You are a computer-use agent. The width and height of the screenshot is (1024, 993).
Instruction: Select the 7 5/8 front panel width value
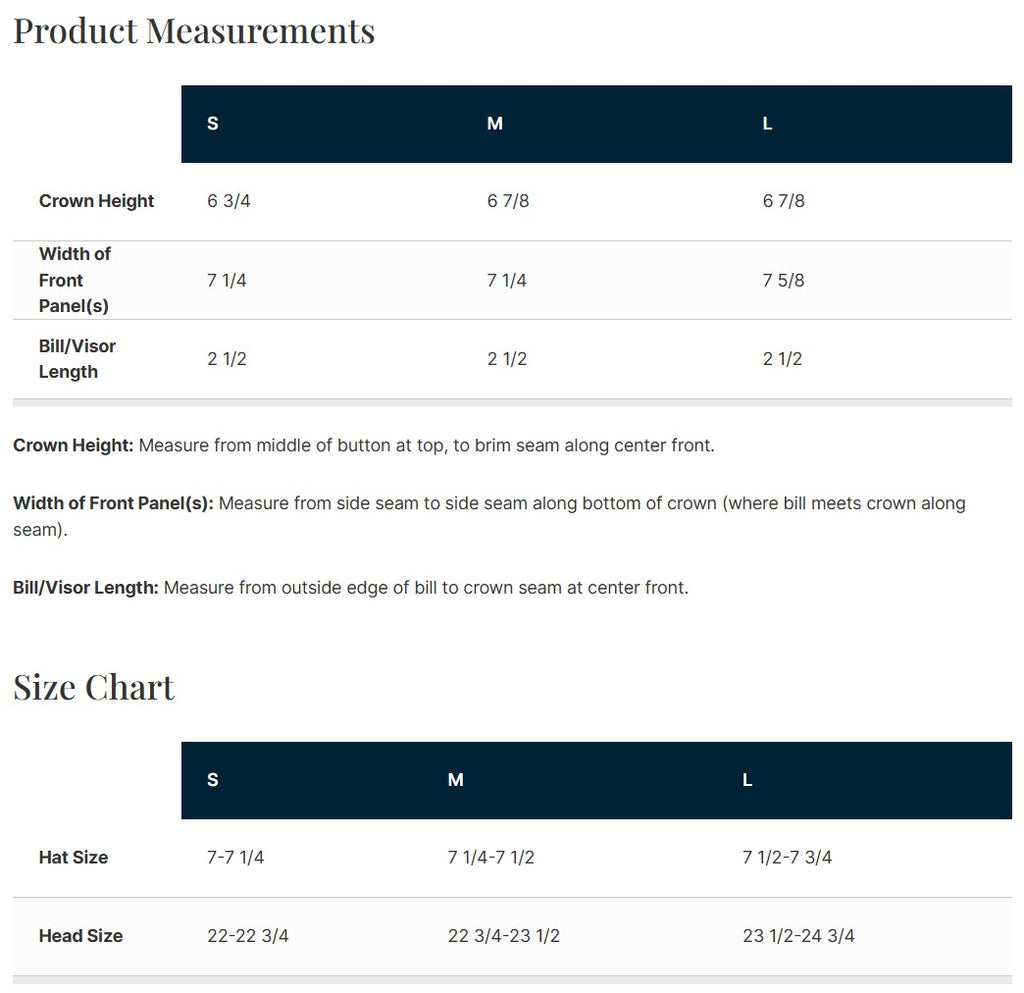click(783, 280)
